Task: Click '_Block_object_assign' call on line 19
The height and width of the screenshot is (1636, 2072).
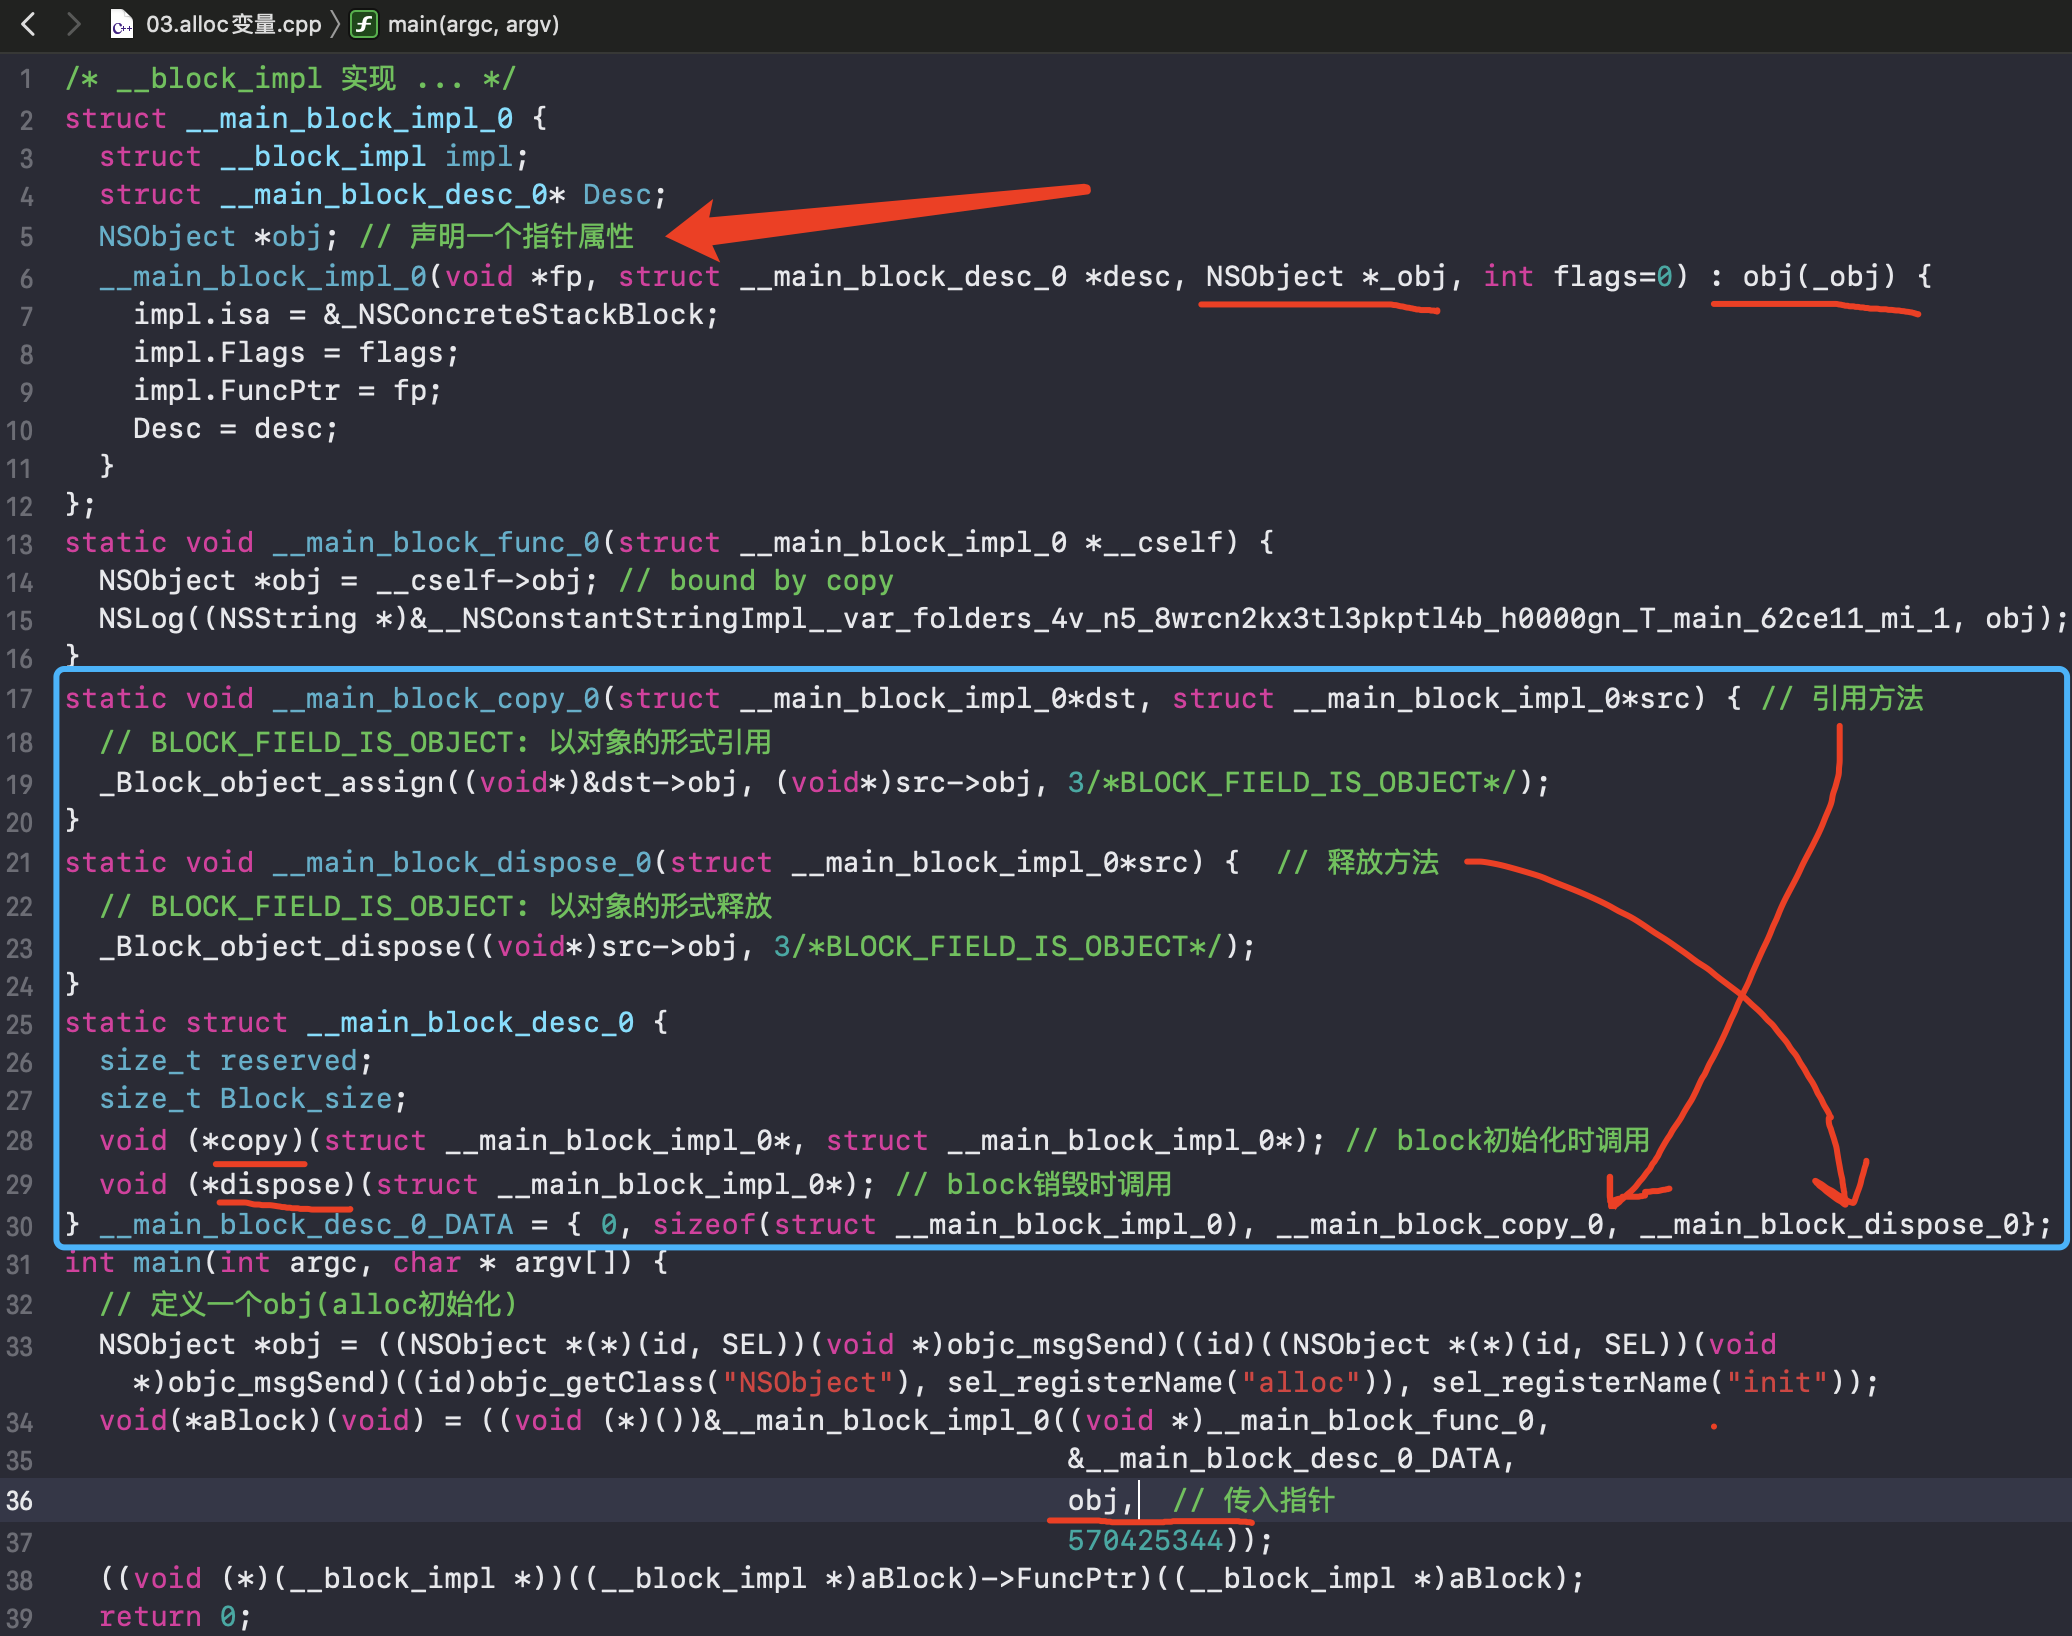Action: pyautogui.click(x=270, y=783)
